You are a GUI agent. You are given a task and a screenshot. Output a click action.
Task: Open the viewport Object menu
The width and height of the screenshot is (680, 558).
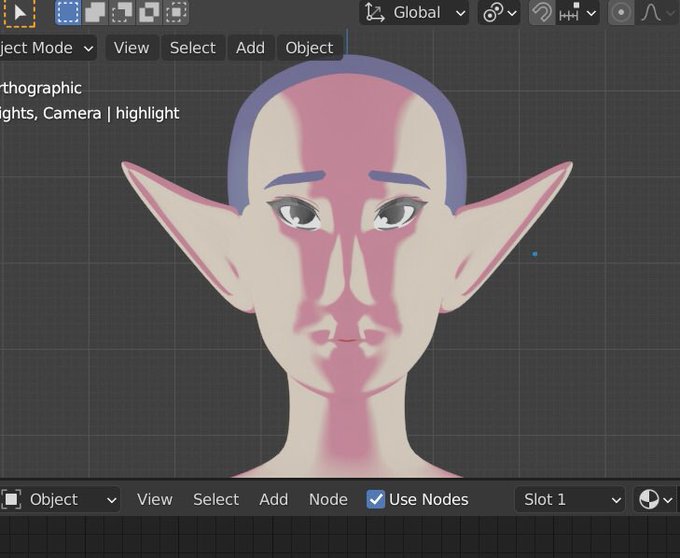click(309, 48)
